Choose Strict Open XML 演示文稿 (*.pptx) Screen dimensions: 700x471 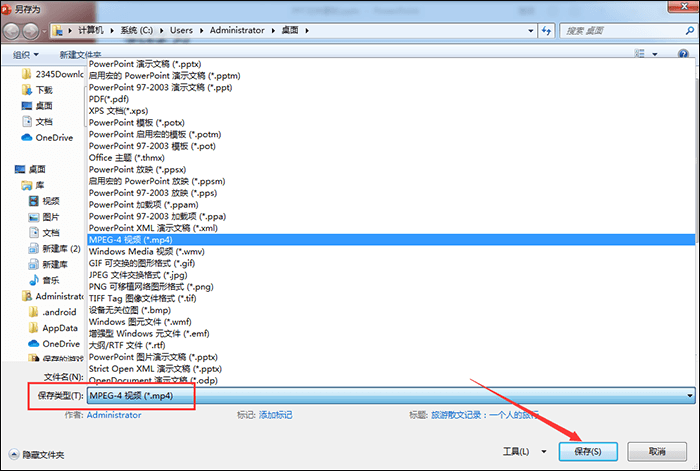point(391,369)
